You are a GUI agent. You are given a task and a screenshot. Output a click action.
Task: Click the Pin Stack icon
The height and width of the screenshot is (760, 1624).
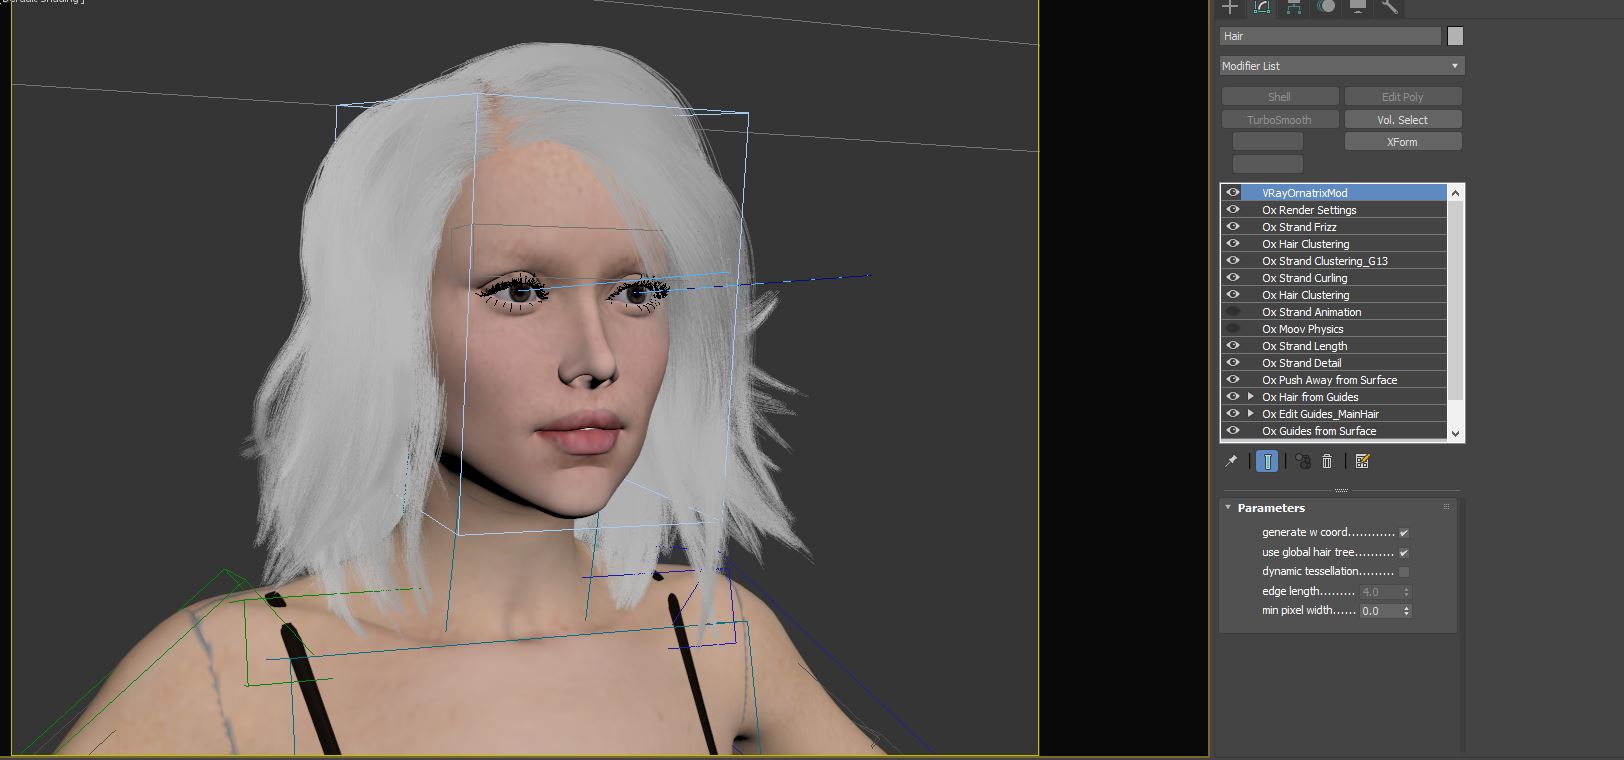(x=1231, y=461)
